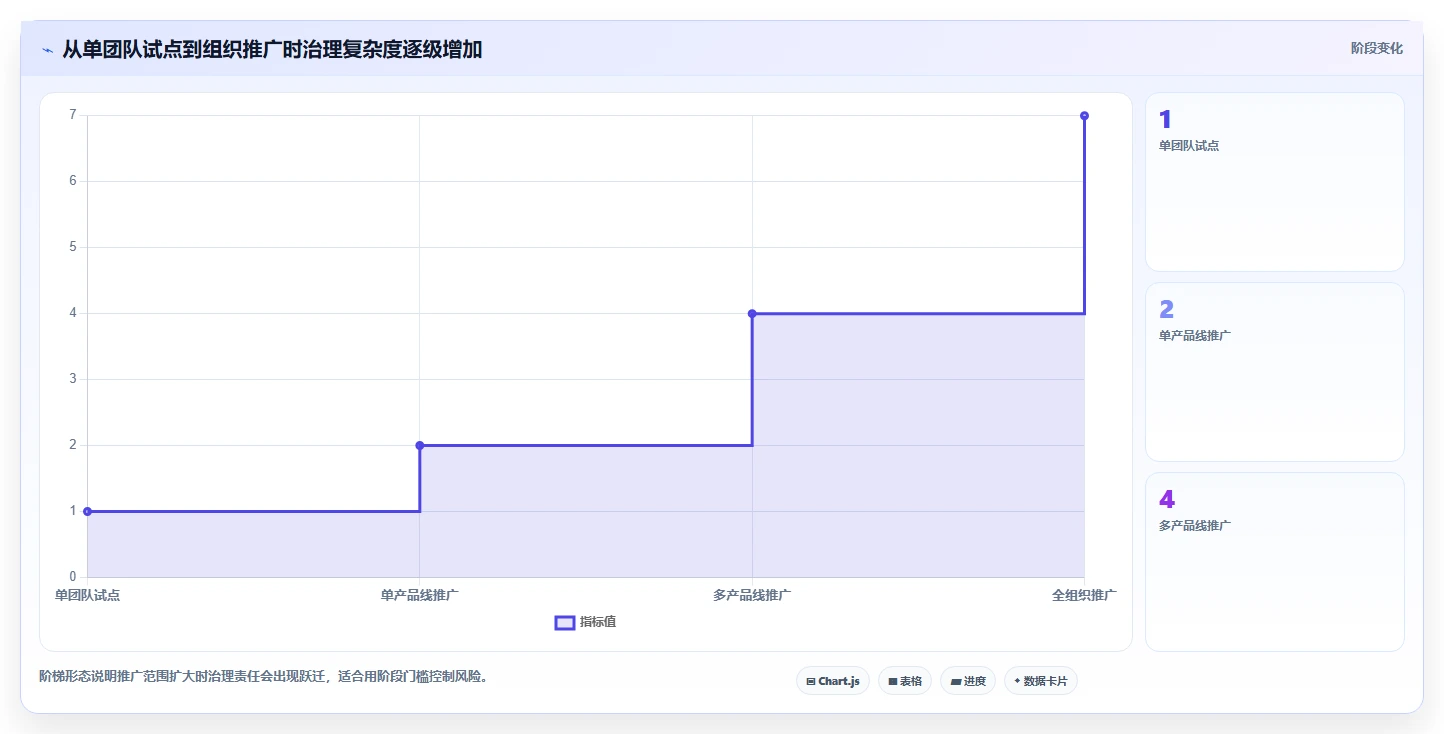Screen dimensions: 1444x734
Task: Click the data point at 单团队试点
Action: pyautogui.click(x=87, y=511)
